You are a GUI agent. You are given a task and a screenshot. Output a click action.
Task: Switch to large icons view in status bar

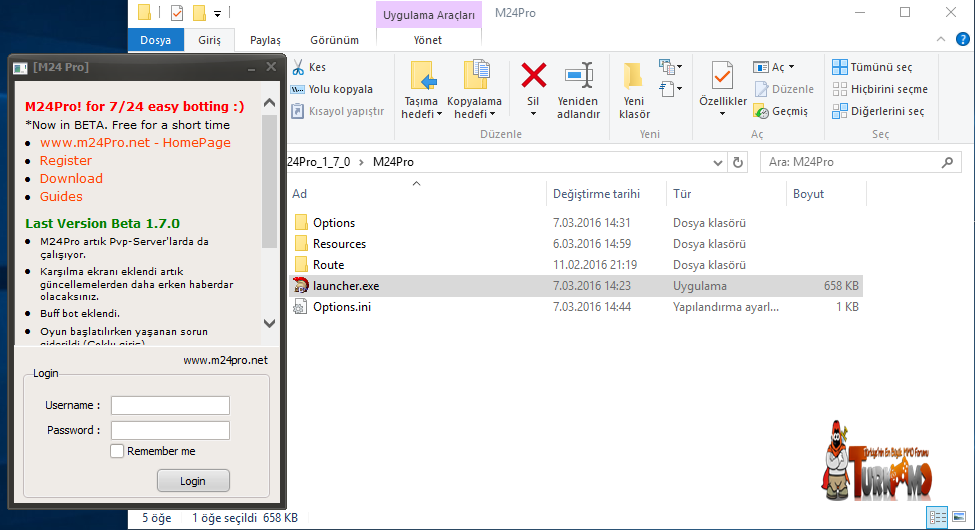(x=959, y=517)
